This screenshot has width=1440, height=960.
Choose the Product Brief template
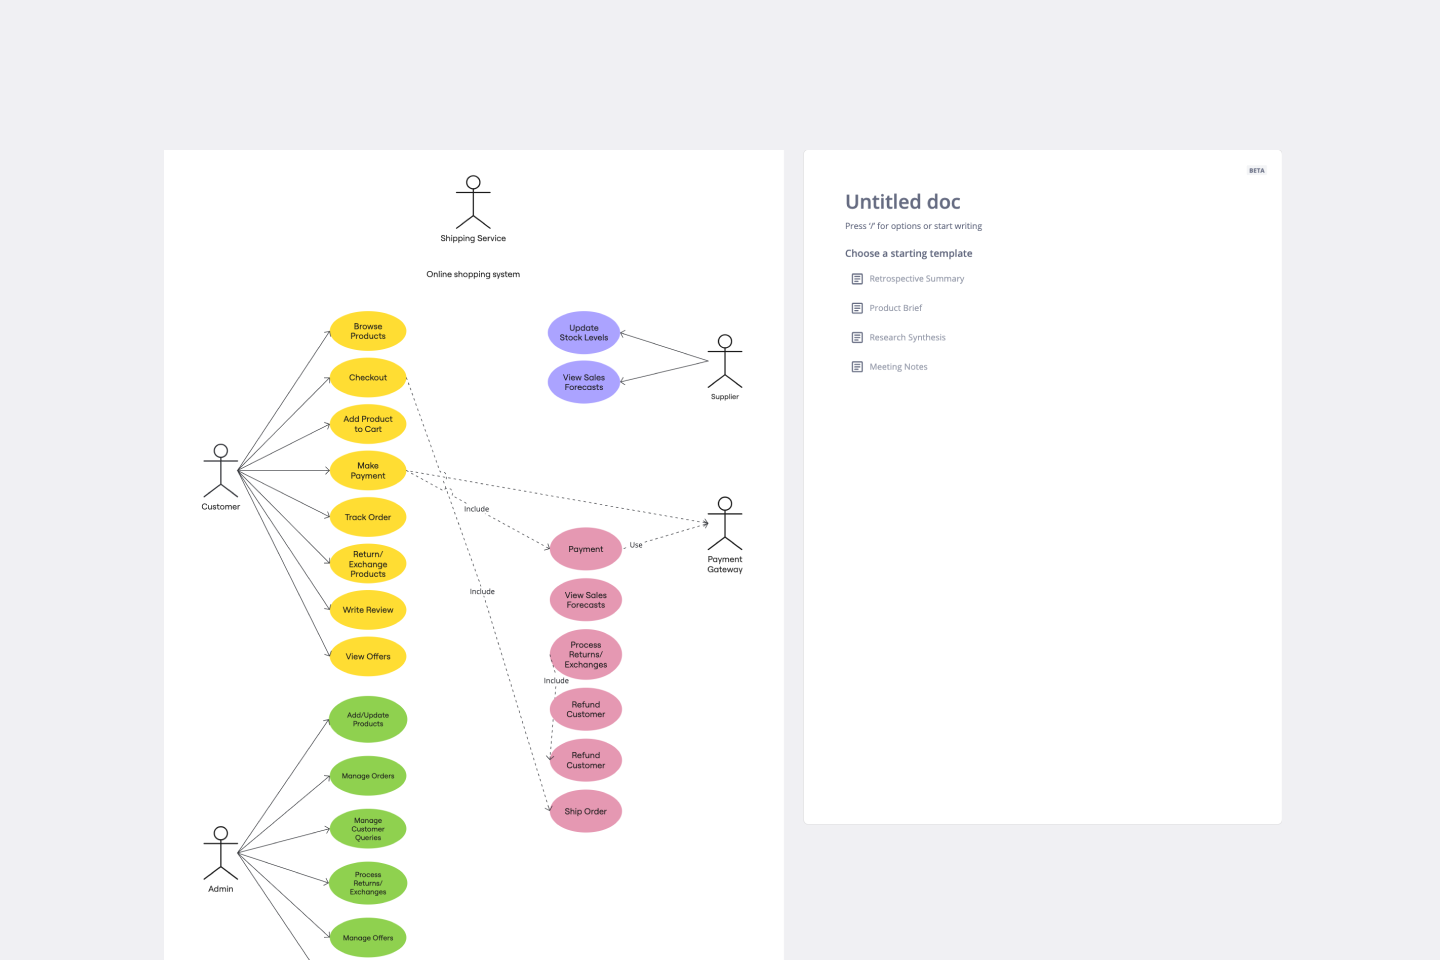tap(895, 308)
